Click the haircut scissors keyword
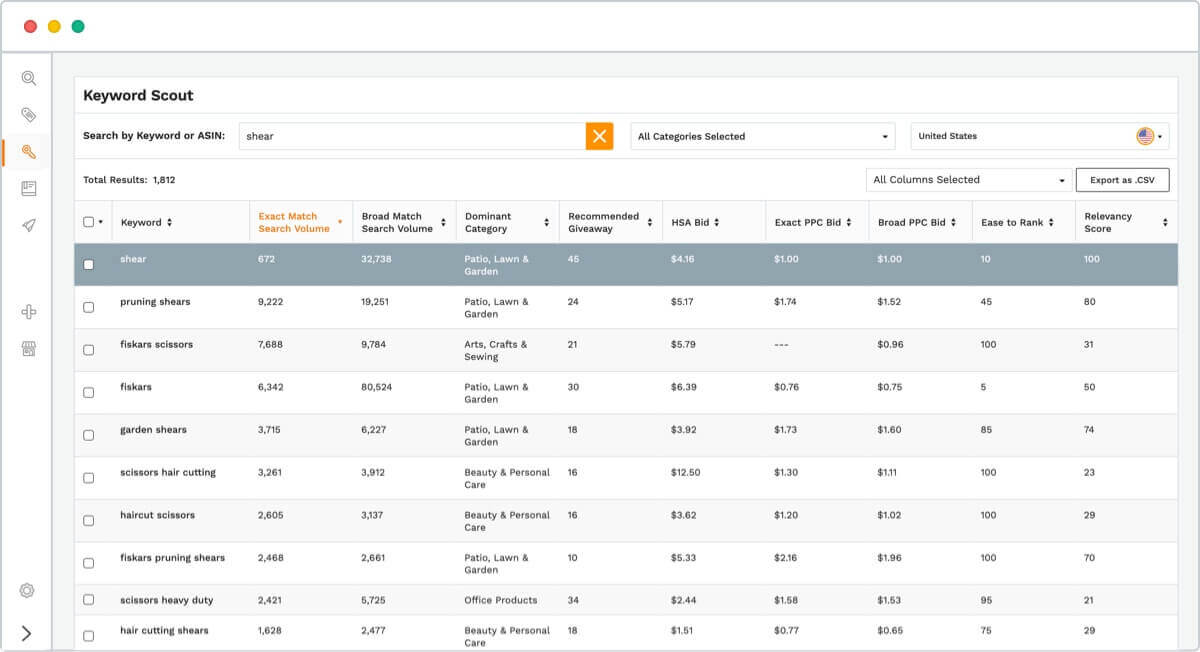This screenshot has width=1200, height=652. 158,515
